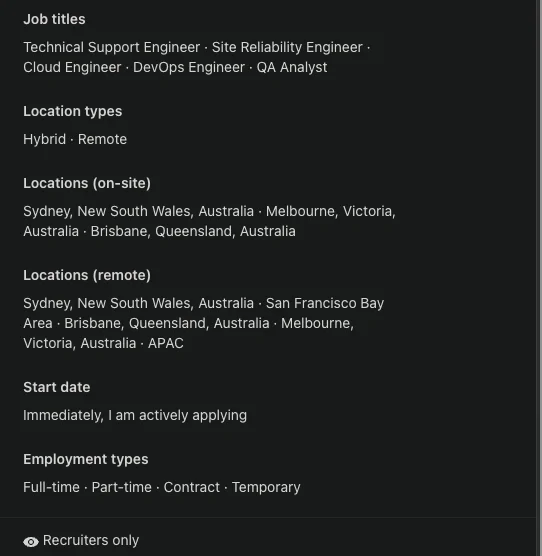This screenshot has width=542, height=556.
Task: Select the Remote location type
Action: coord(102,139)
